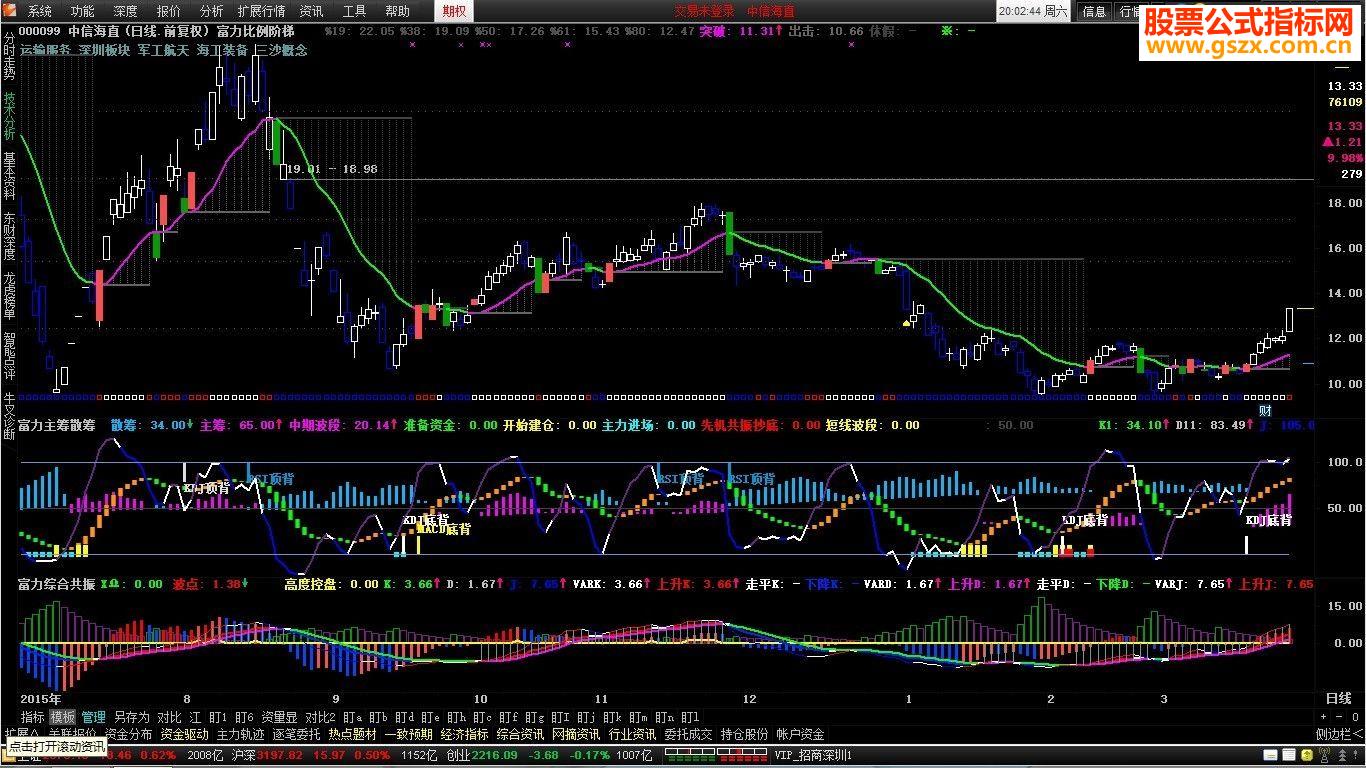Click the 指标 toolbar button
Screen dimensions: 1366x768
point(33,717)
